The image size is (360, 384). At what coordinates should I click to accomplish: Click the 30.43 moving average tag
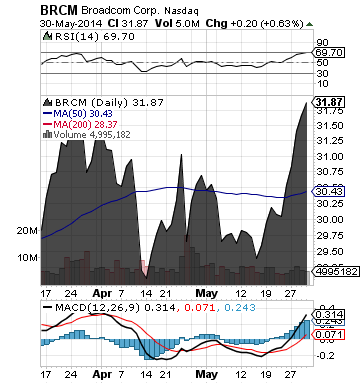328,191
